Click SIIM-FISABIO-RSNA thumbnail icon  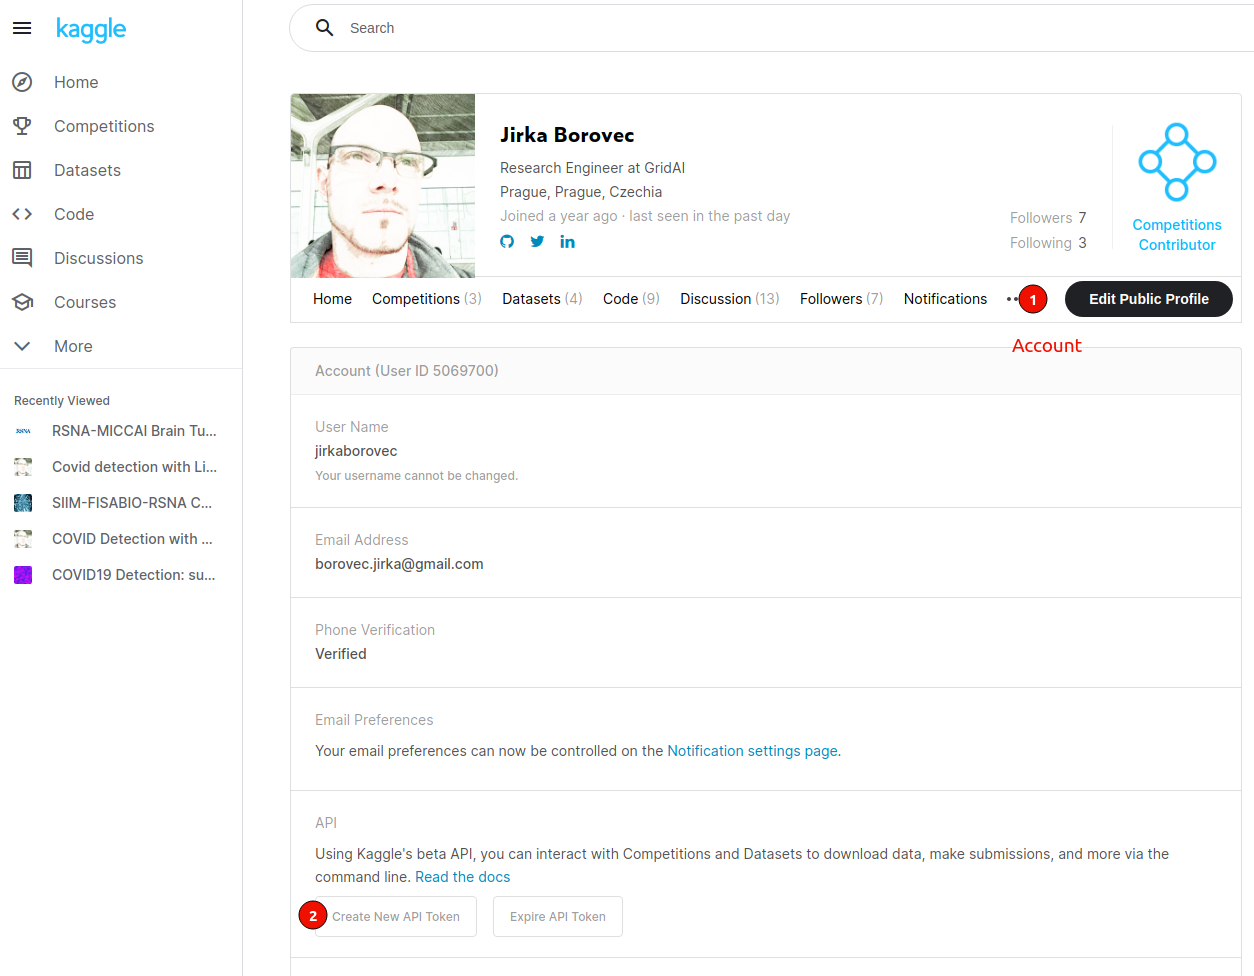click(x=23, y=503)
